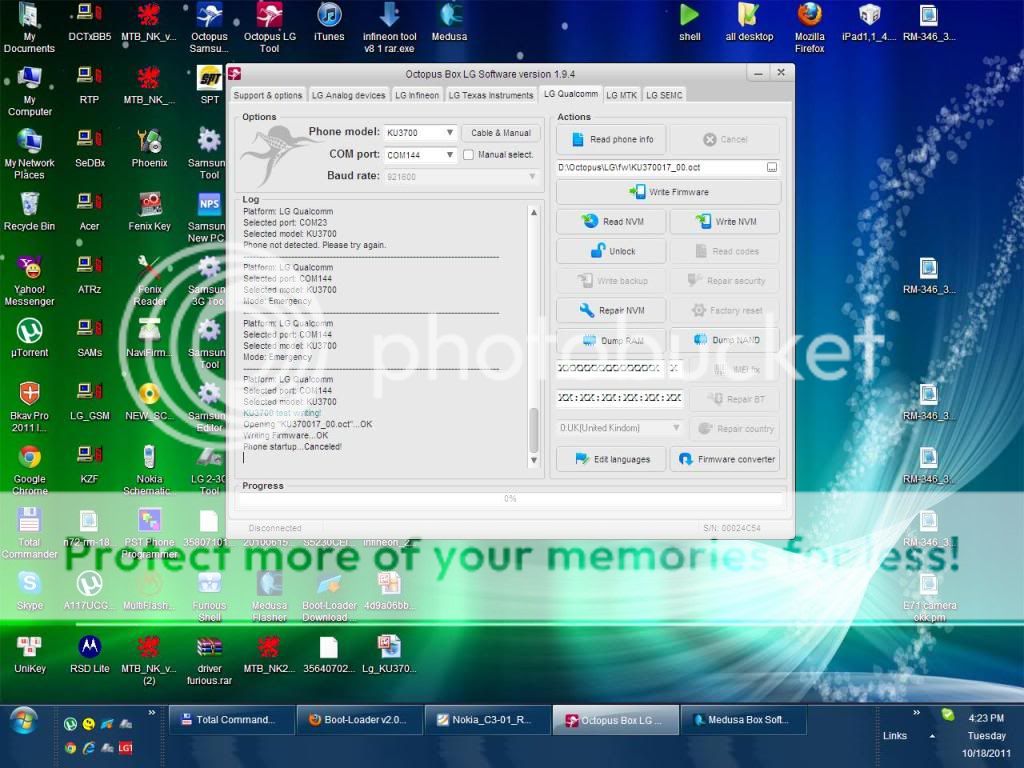1024x768 pixels.
Task: Open the Recycle Bin
Action: click(x=29, y=212)
